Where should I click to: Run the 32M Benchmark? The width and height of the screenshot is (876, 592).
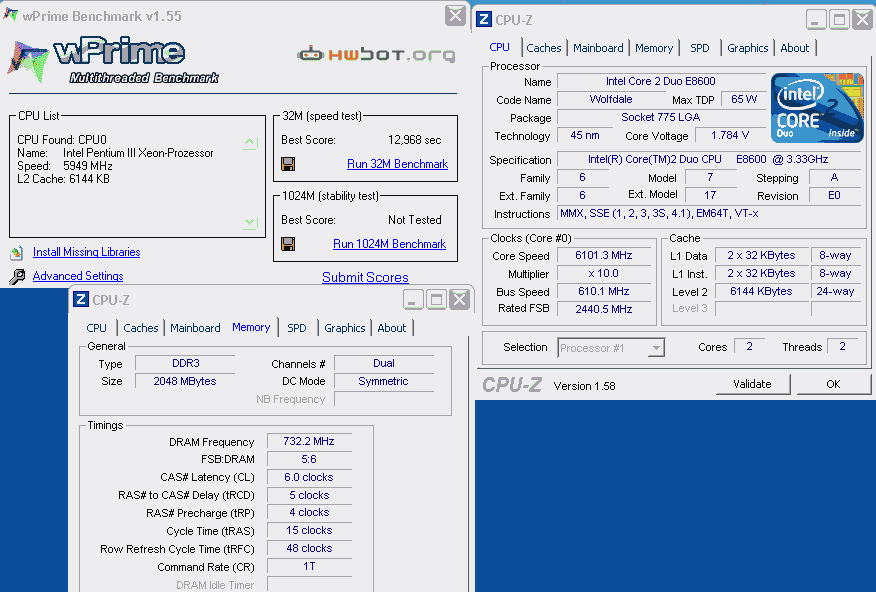tap(397, 164)
